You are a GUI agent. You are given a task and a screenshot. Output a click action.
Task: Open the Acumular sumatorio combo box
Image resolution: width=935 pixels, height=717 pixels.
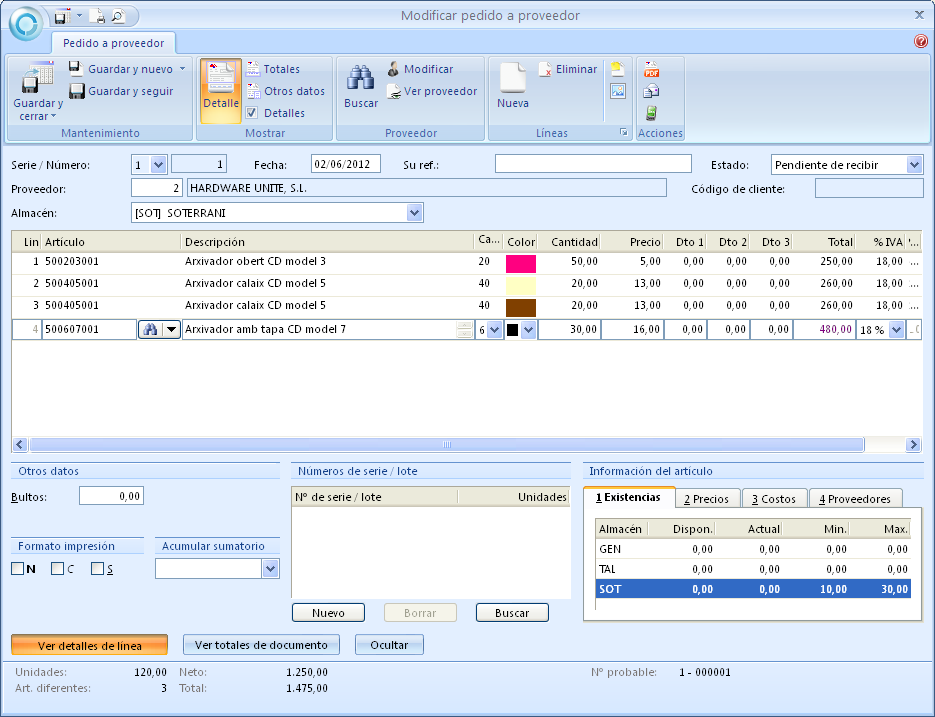[x=270, y=568]
